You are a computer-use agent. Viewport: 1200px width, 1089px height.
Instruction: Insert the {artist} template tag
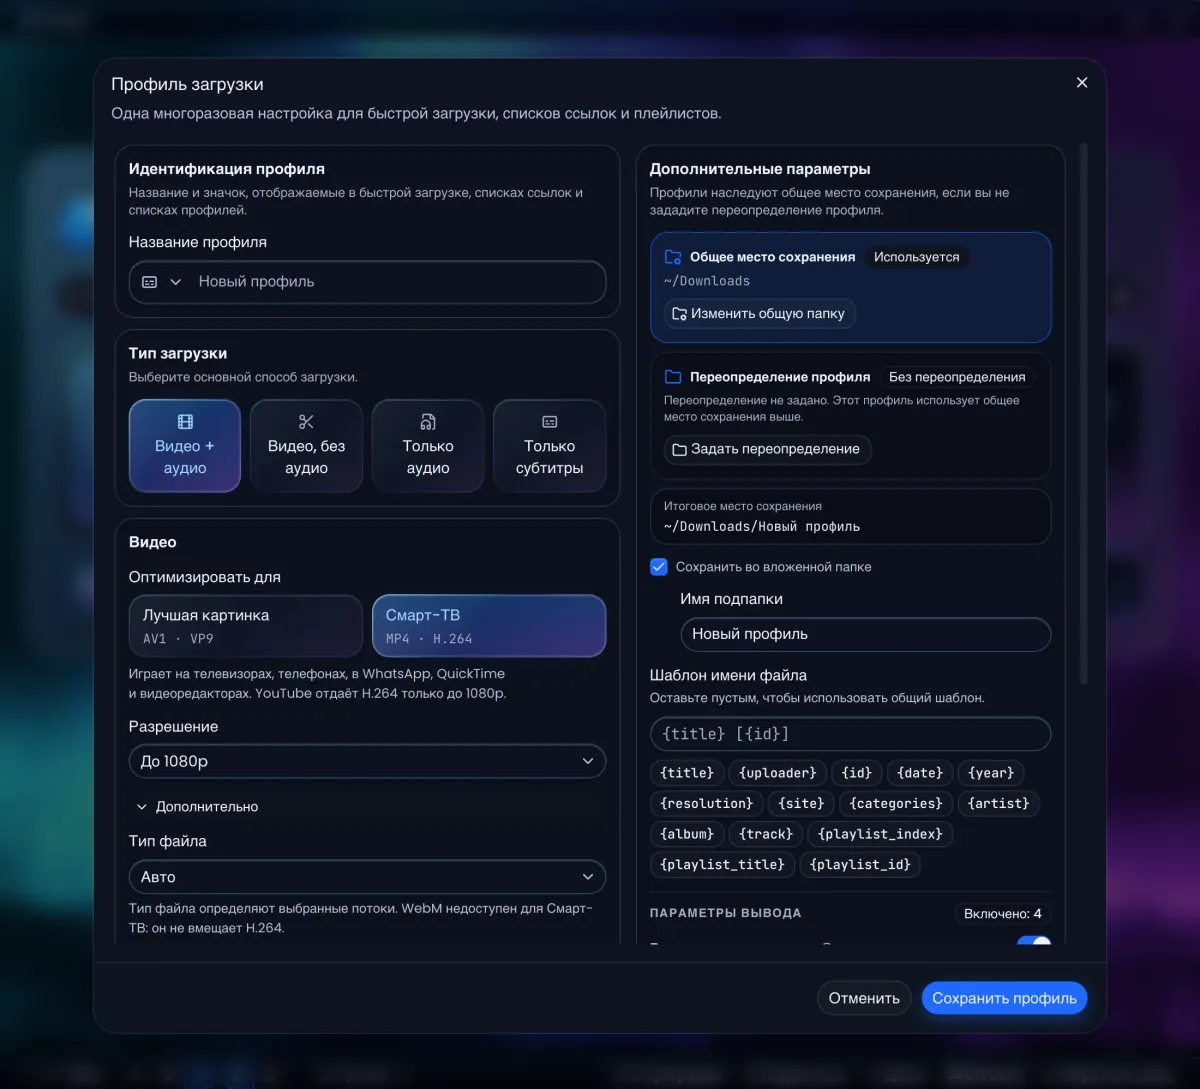999,803
